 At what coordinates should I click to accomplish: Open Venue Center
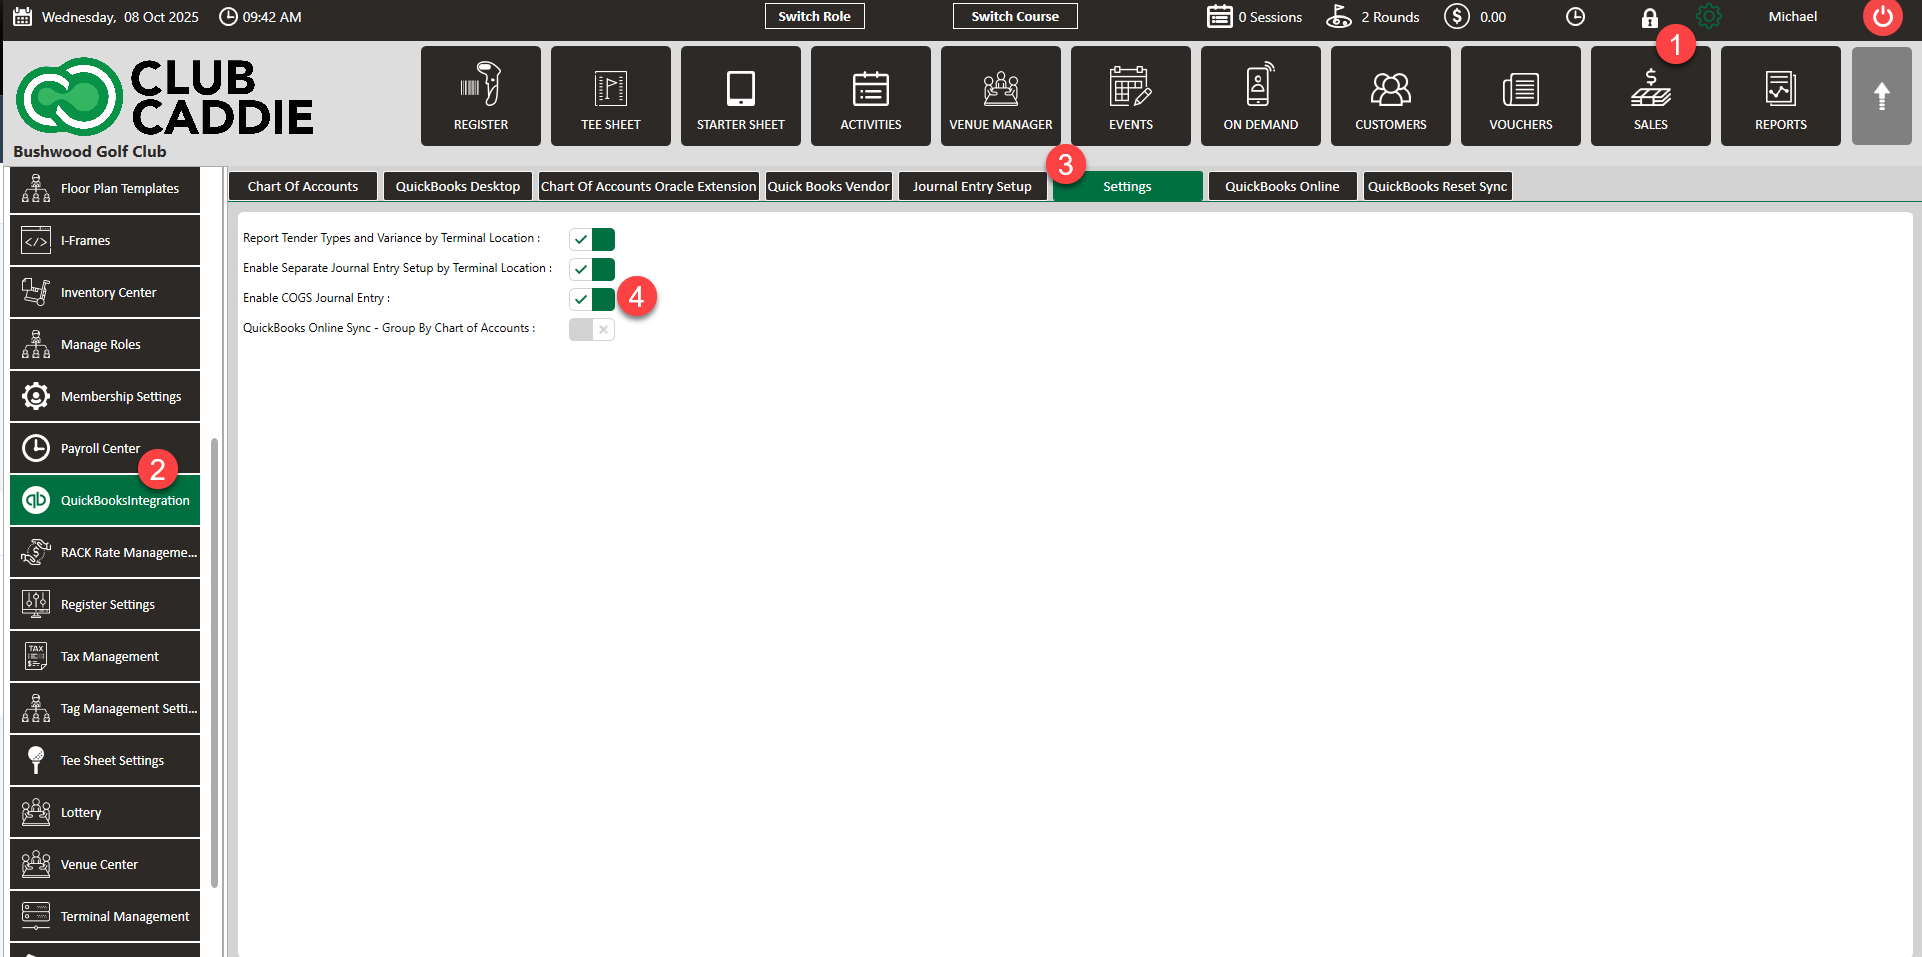(x=105, y=864)
